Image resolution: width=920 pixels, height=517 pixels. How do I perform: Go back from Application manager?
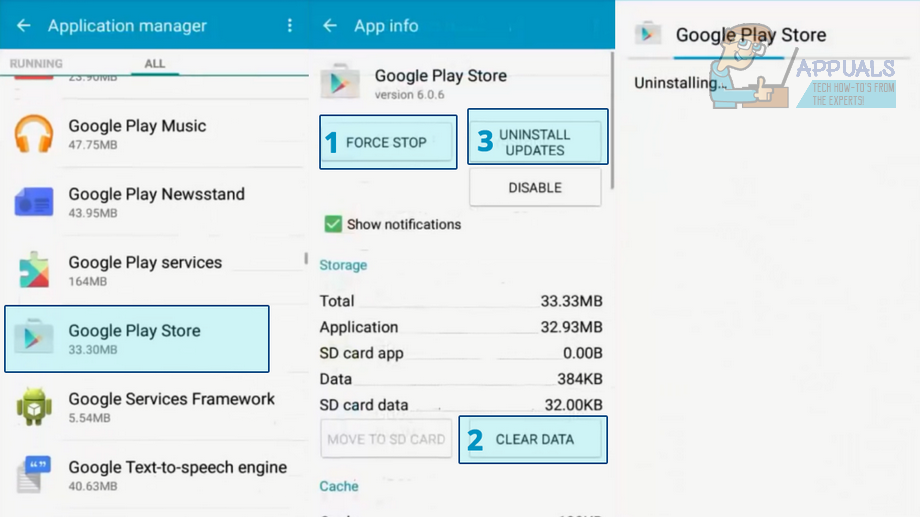(23, 25)
